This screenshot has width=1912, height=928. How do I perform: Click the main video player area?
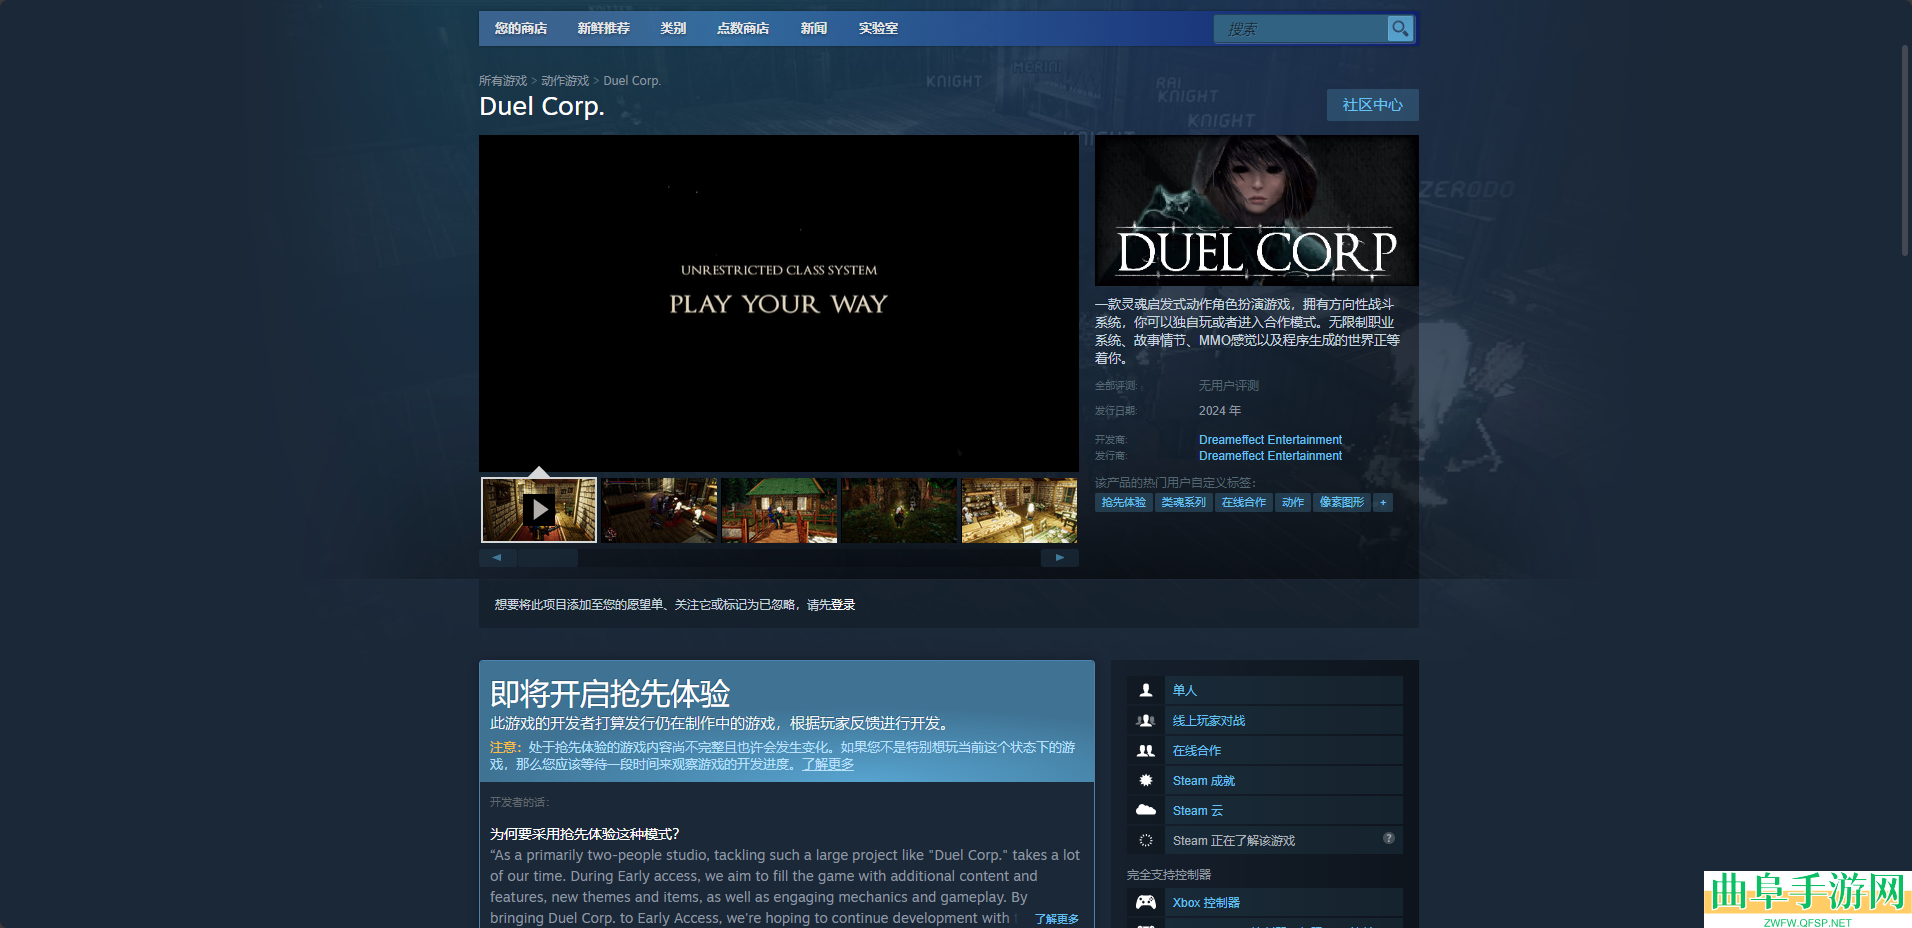779,303
